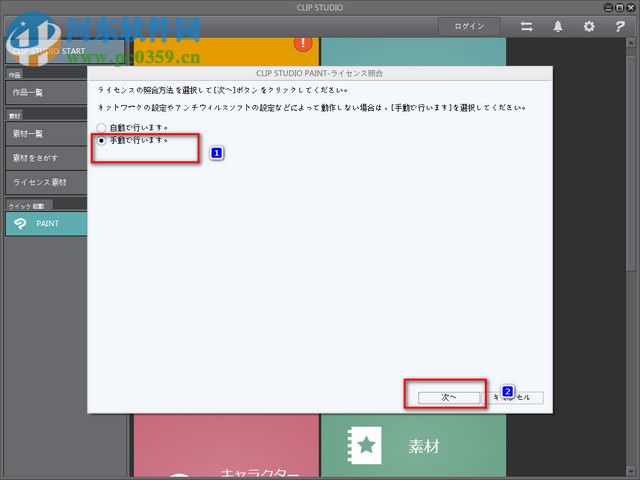Open the help question mark icon
Screen dimensions: 640x480
coord(620,27)
